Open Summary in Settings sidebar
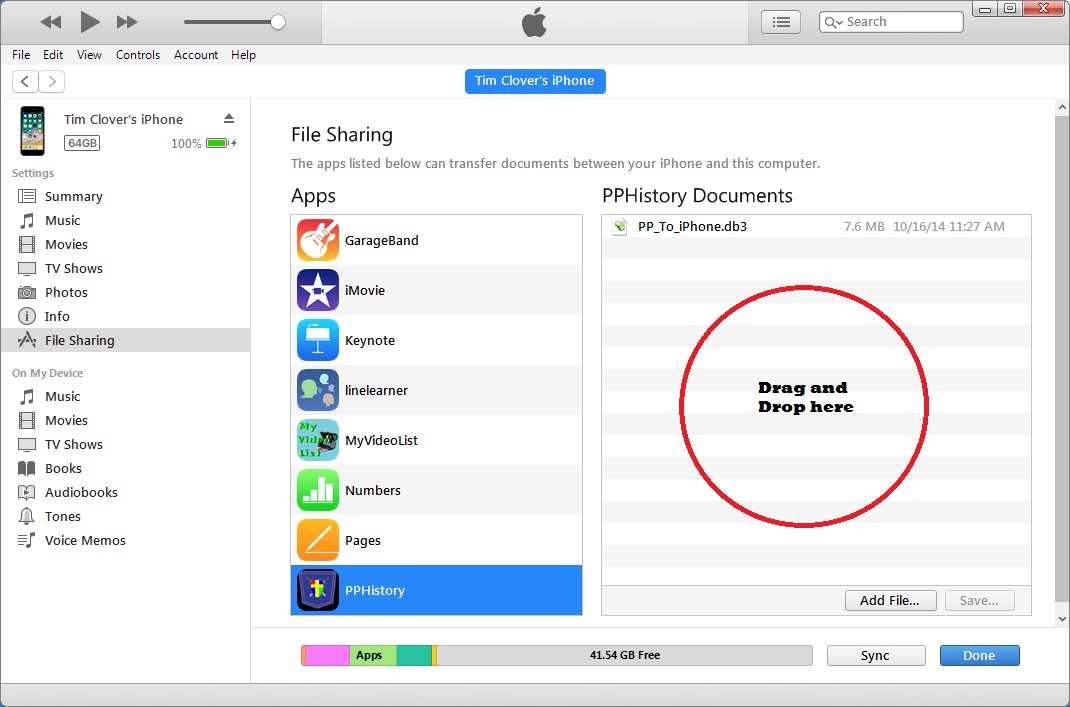 coord(73,197)
